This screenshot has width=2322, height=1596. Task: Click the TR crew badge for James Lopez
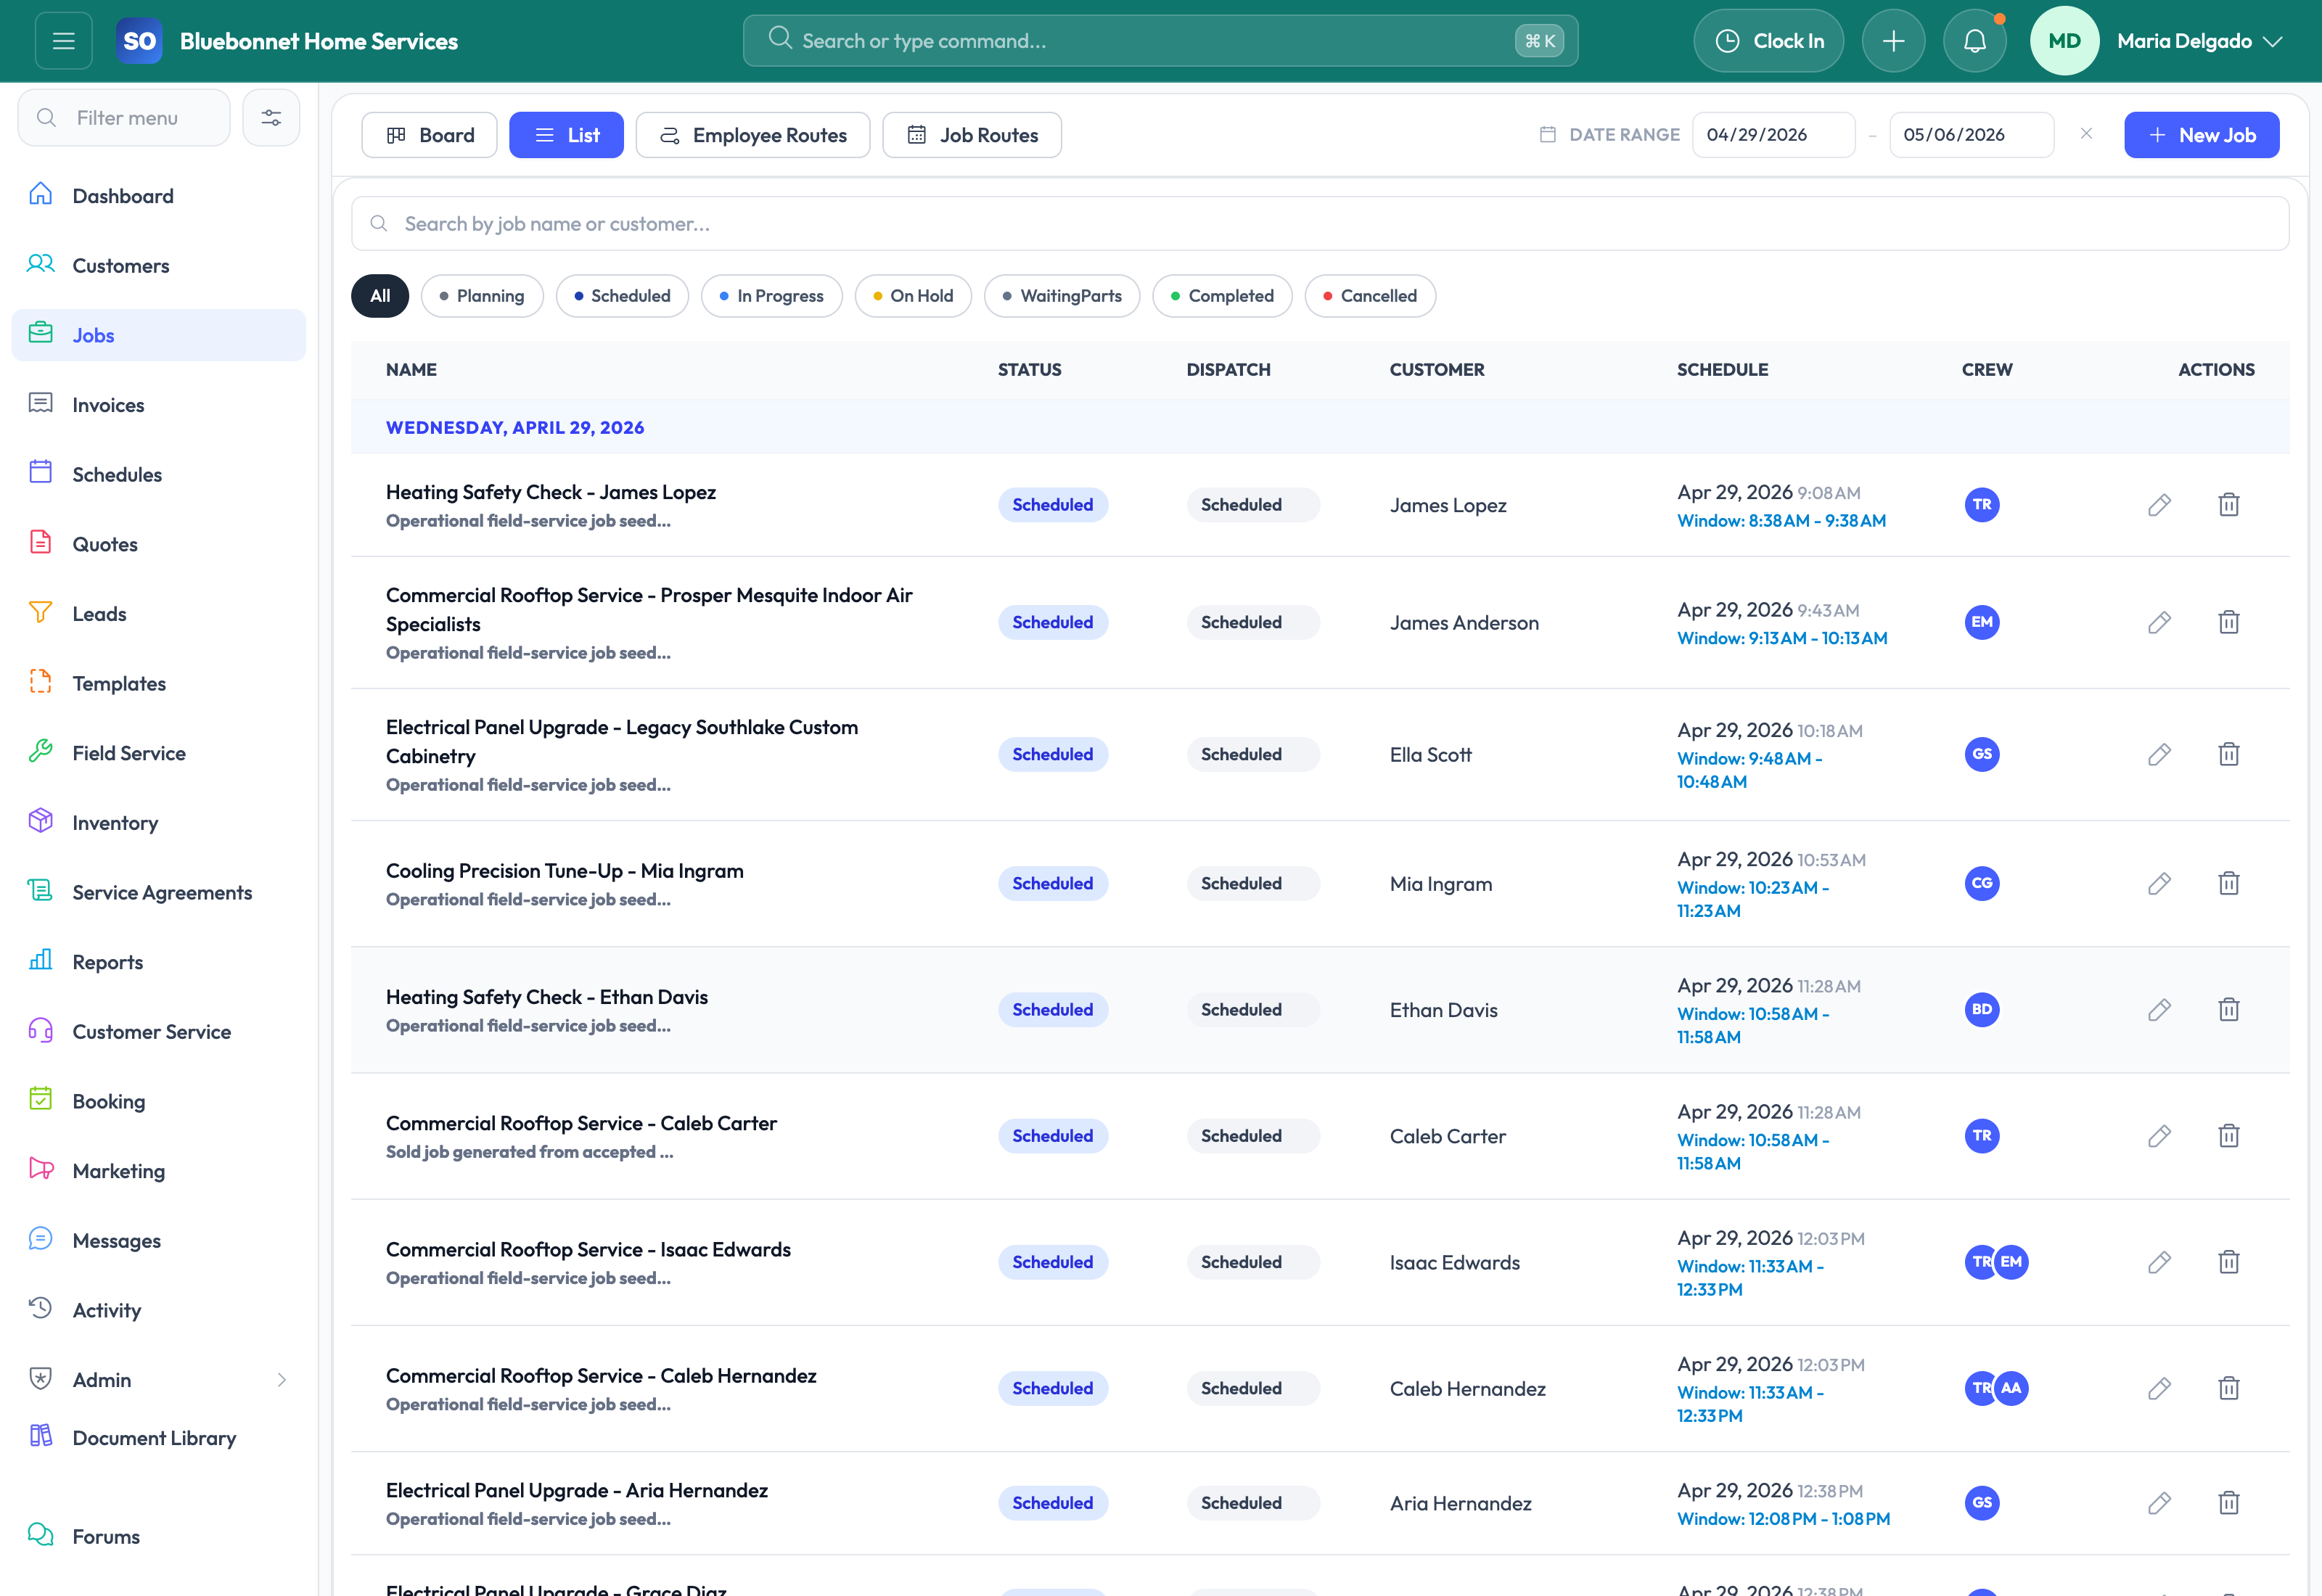[1981, 505]
